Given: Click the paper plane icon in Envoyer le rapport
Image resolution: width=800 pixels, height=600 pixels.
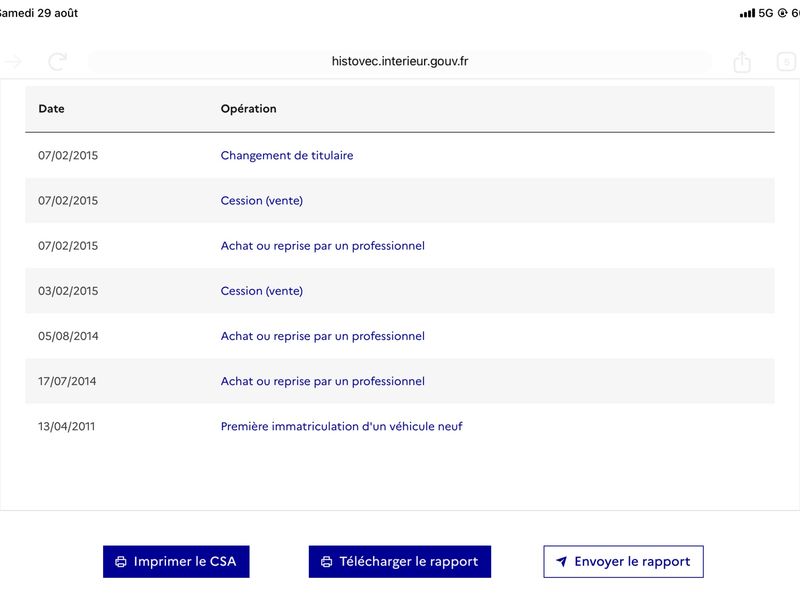Looking at the screenshot, I should 561,562.
